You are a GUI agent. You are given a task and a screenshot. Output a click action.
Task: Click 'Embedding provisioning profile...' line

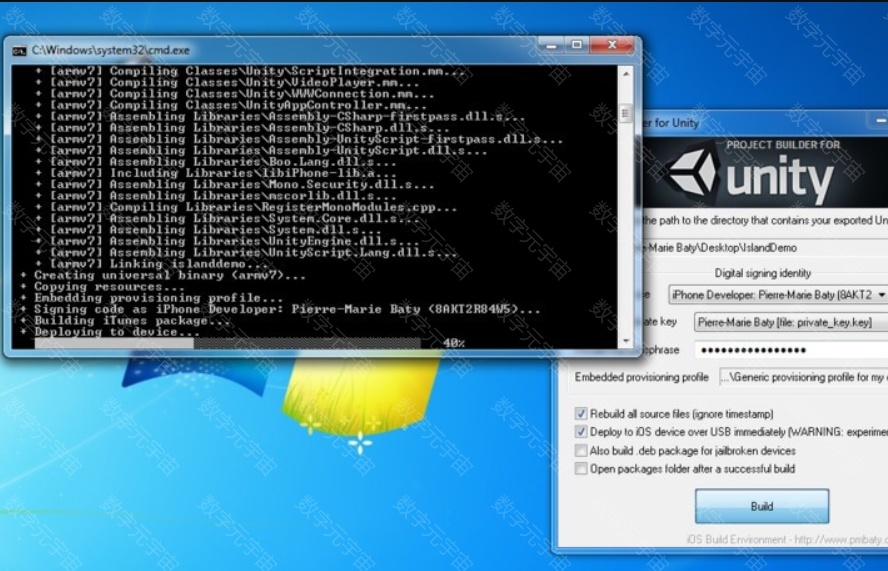[x=151, y=298]
